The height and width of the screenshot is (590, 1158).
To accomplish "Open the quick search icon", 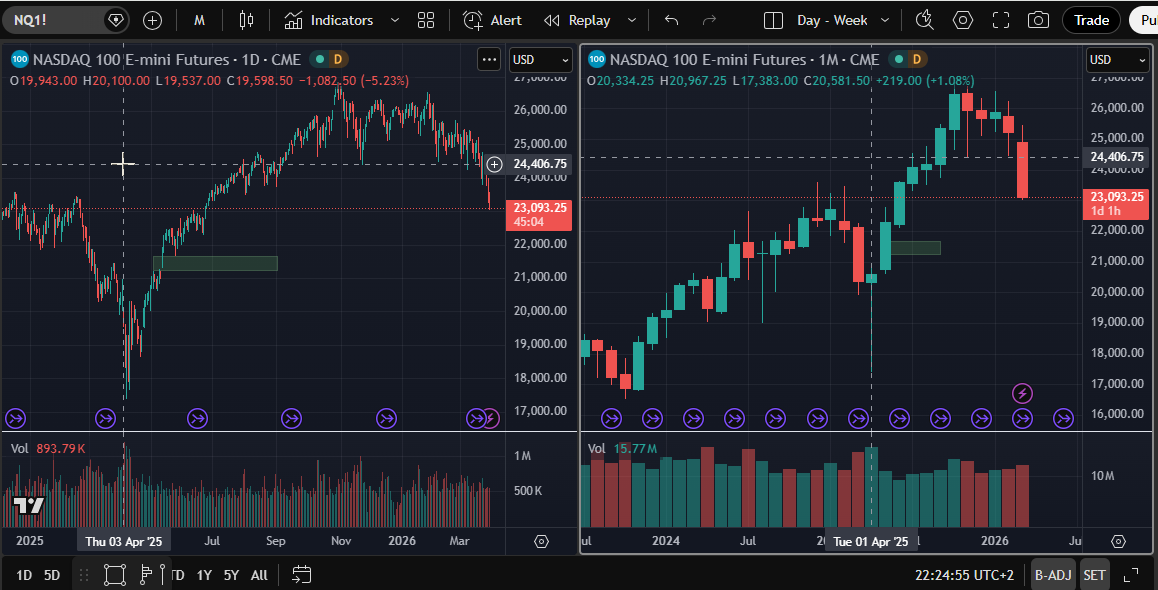I will (924, 20).
